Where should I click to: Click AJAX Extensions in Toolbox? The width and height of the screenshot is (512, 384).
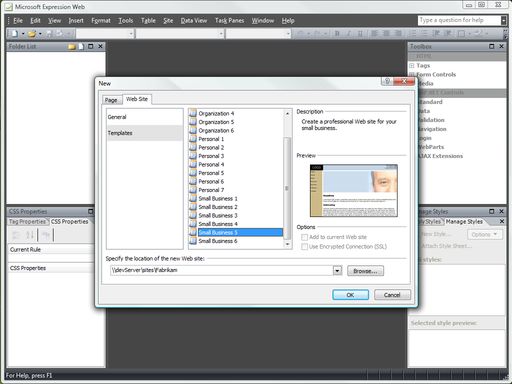click(440, 156)
